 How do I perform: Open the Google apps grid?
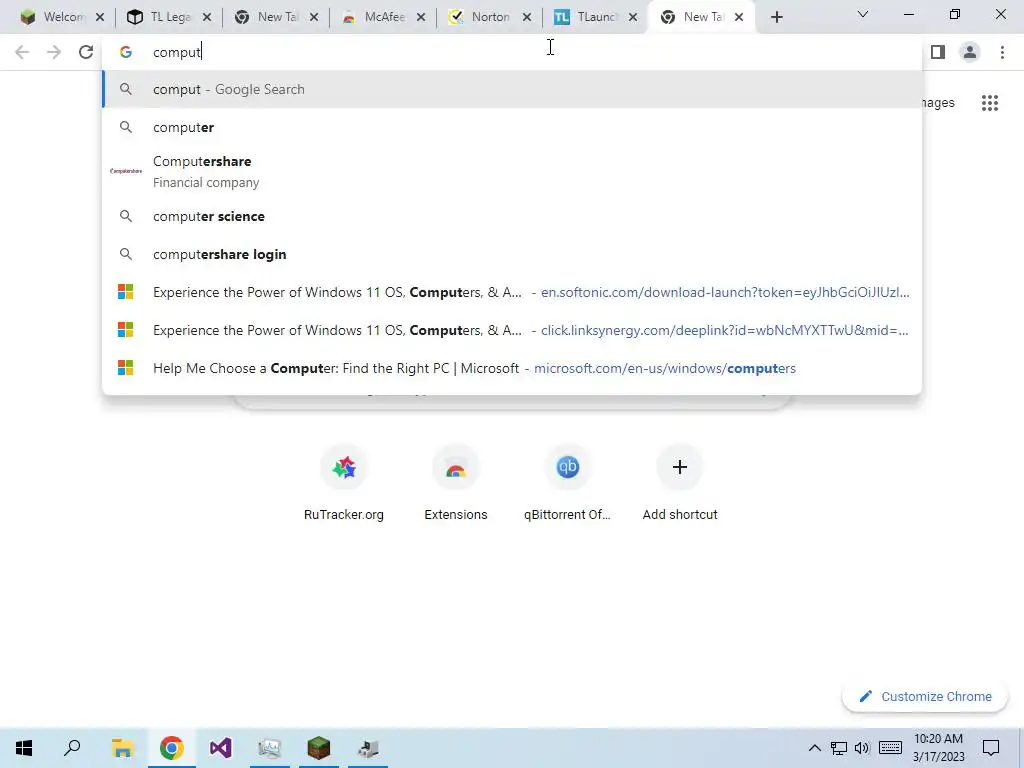990,103
